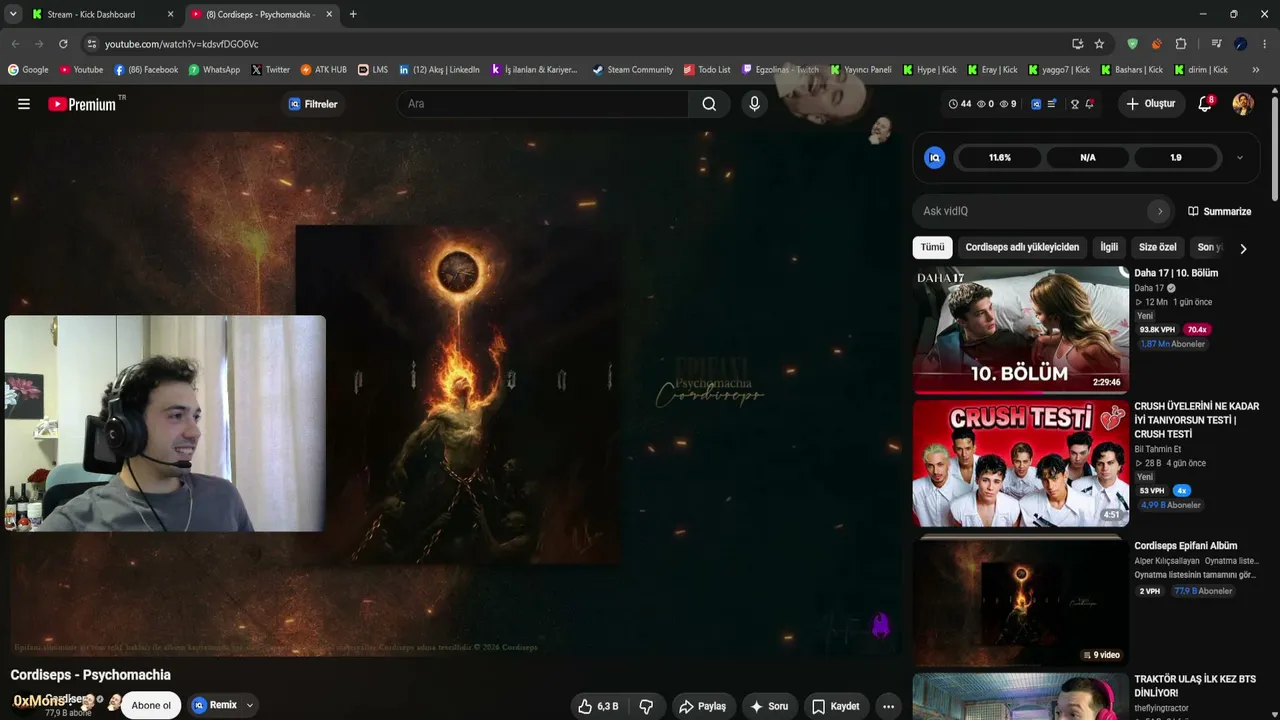Open the vidIQ trophy icon

(1075, 104)
